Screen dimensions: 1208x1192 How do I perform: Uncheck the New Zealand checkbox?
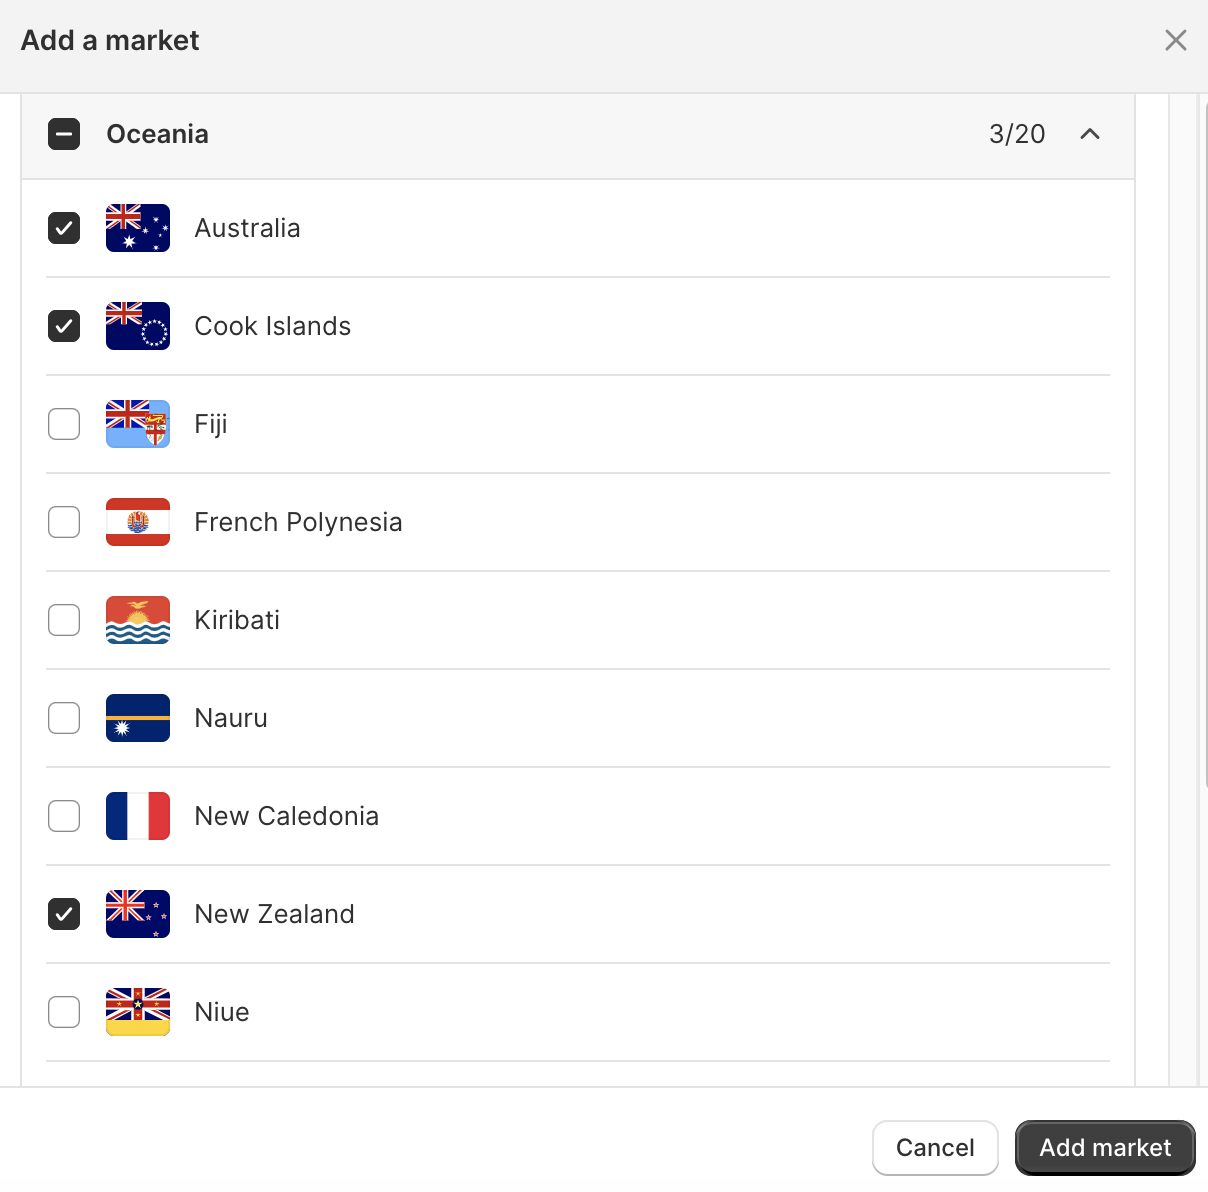pos(64,914)
